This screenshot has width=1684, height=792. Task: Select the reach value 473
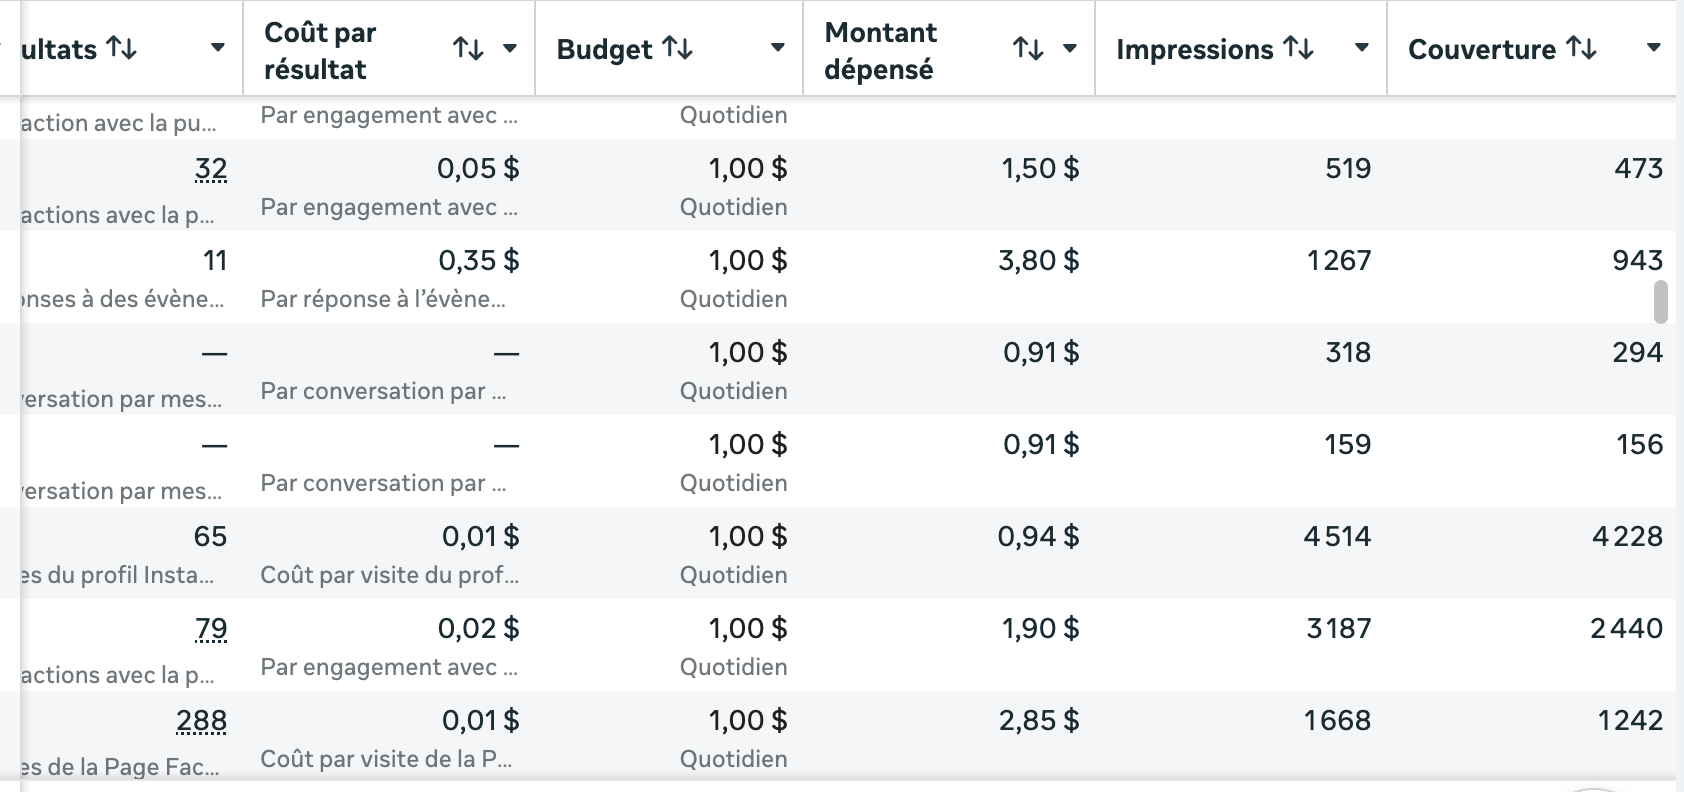click(1638, 169)
